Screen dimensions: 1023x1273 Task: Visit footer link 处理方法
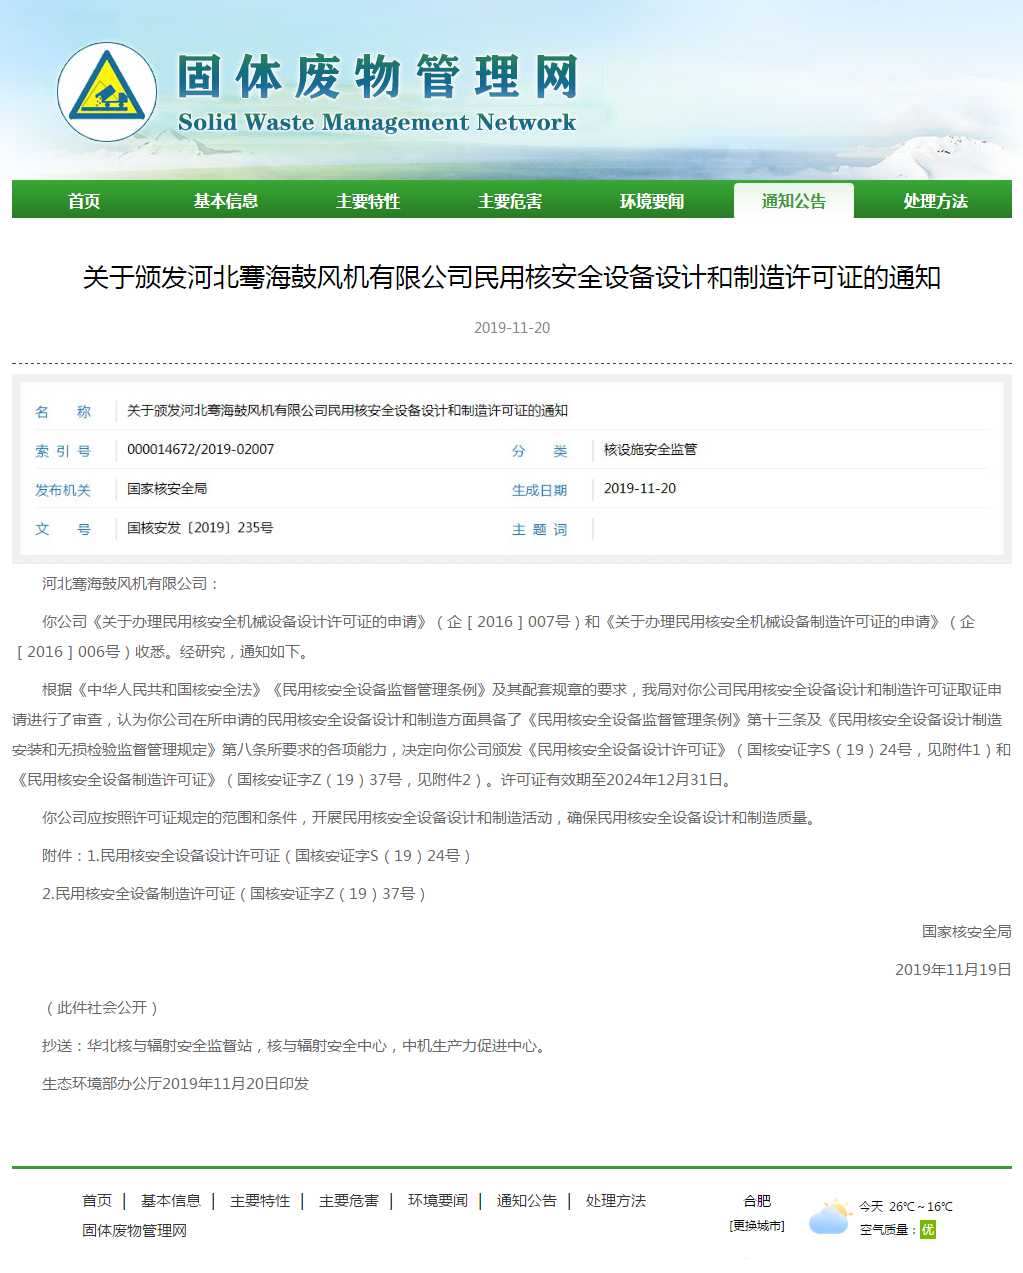coord(616,1200)
